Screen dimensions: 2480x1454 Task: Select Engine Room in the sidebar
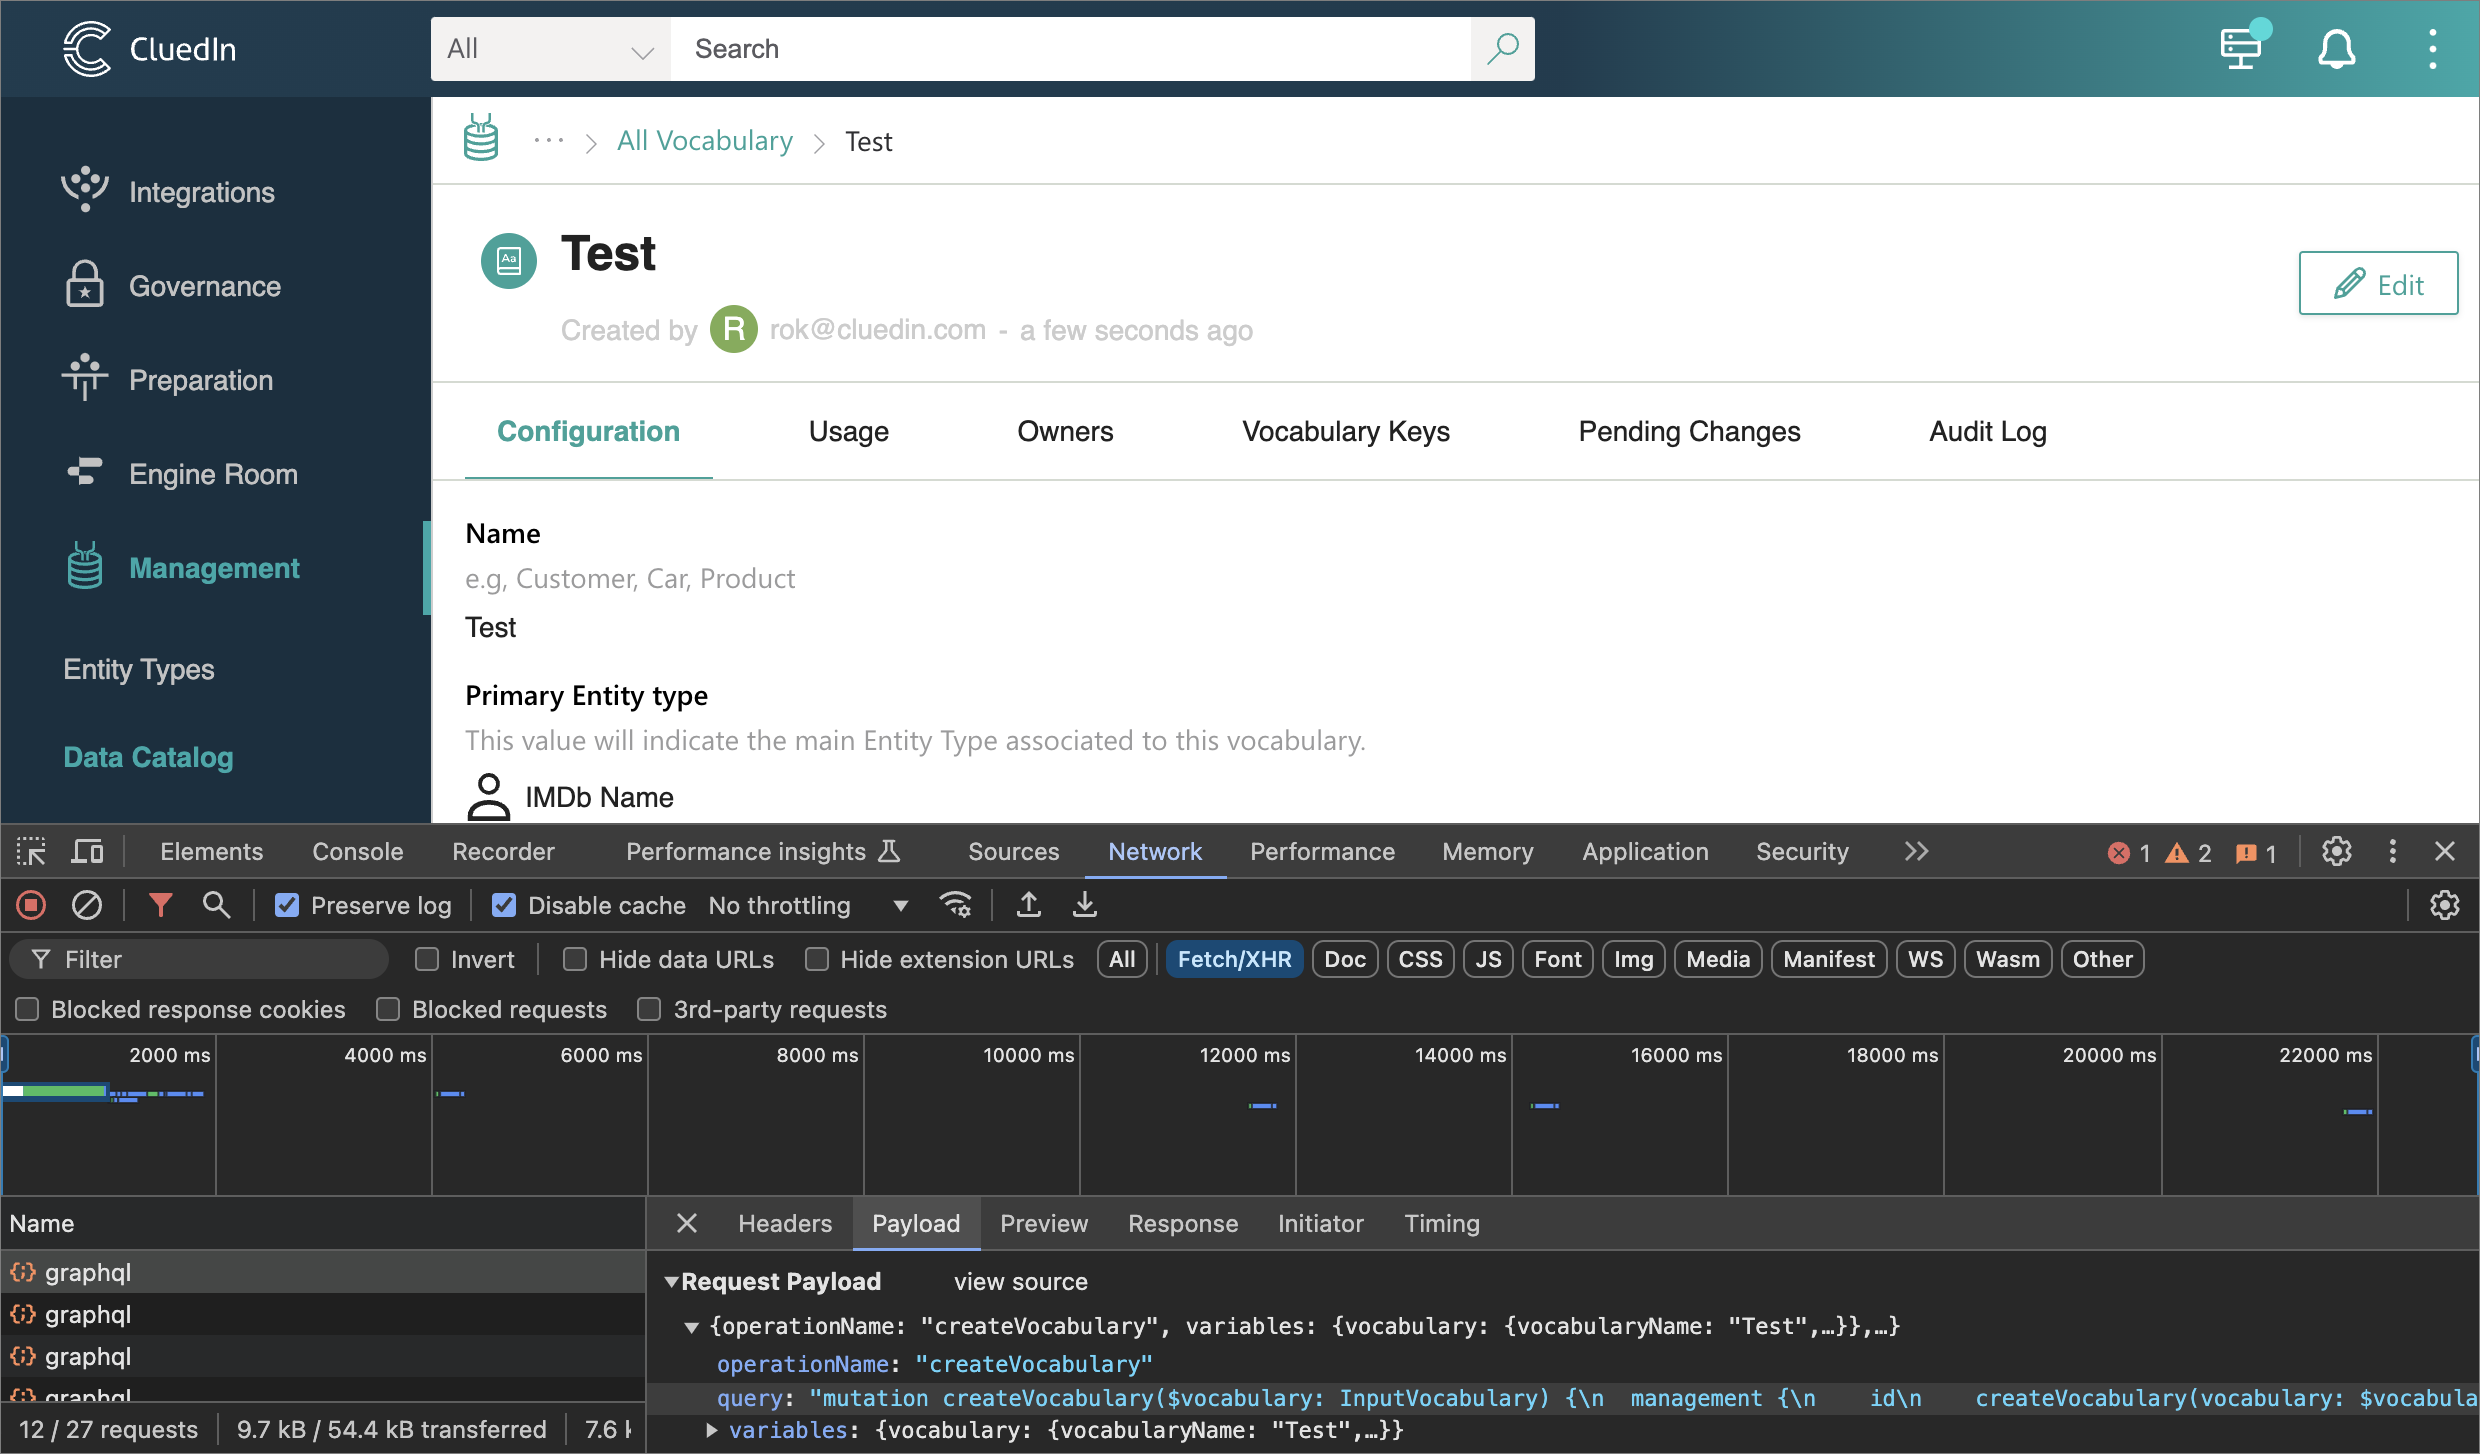(x=212, y=474)
